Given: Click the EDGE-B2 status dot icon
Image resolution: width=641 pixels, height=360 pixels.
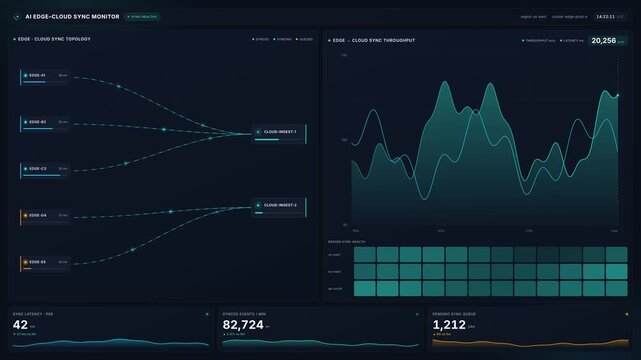Looking at the screenshot, I should 25,122.
